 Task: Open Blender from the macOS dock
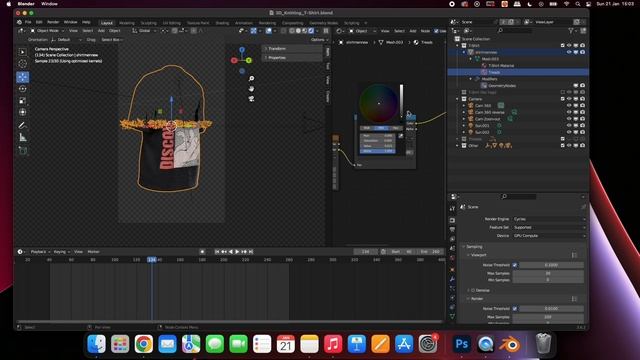click(x=509, y=344)
